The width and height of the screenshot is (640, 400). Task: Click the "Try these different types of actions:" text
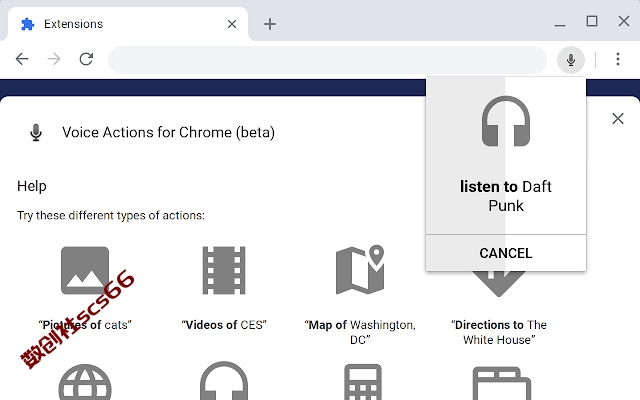(111, 216)
